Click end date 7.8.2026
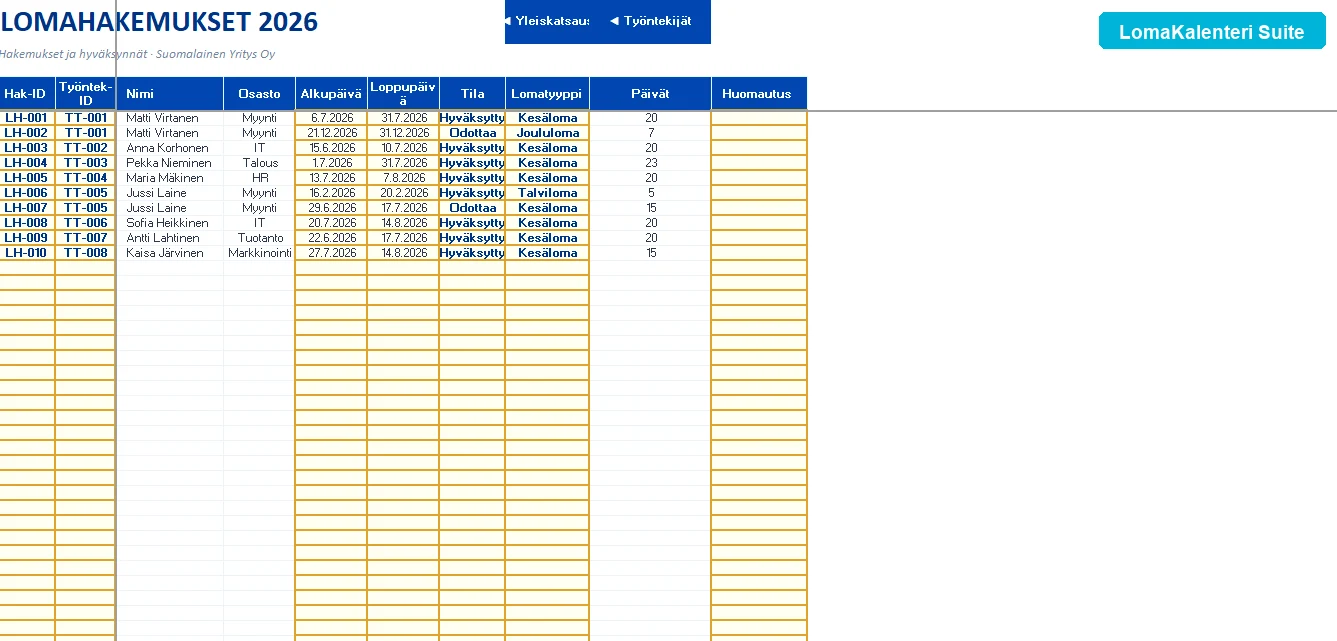The image size is (1337, 641). click(x=403, y=178)
